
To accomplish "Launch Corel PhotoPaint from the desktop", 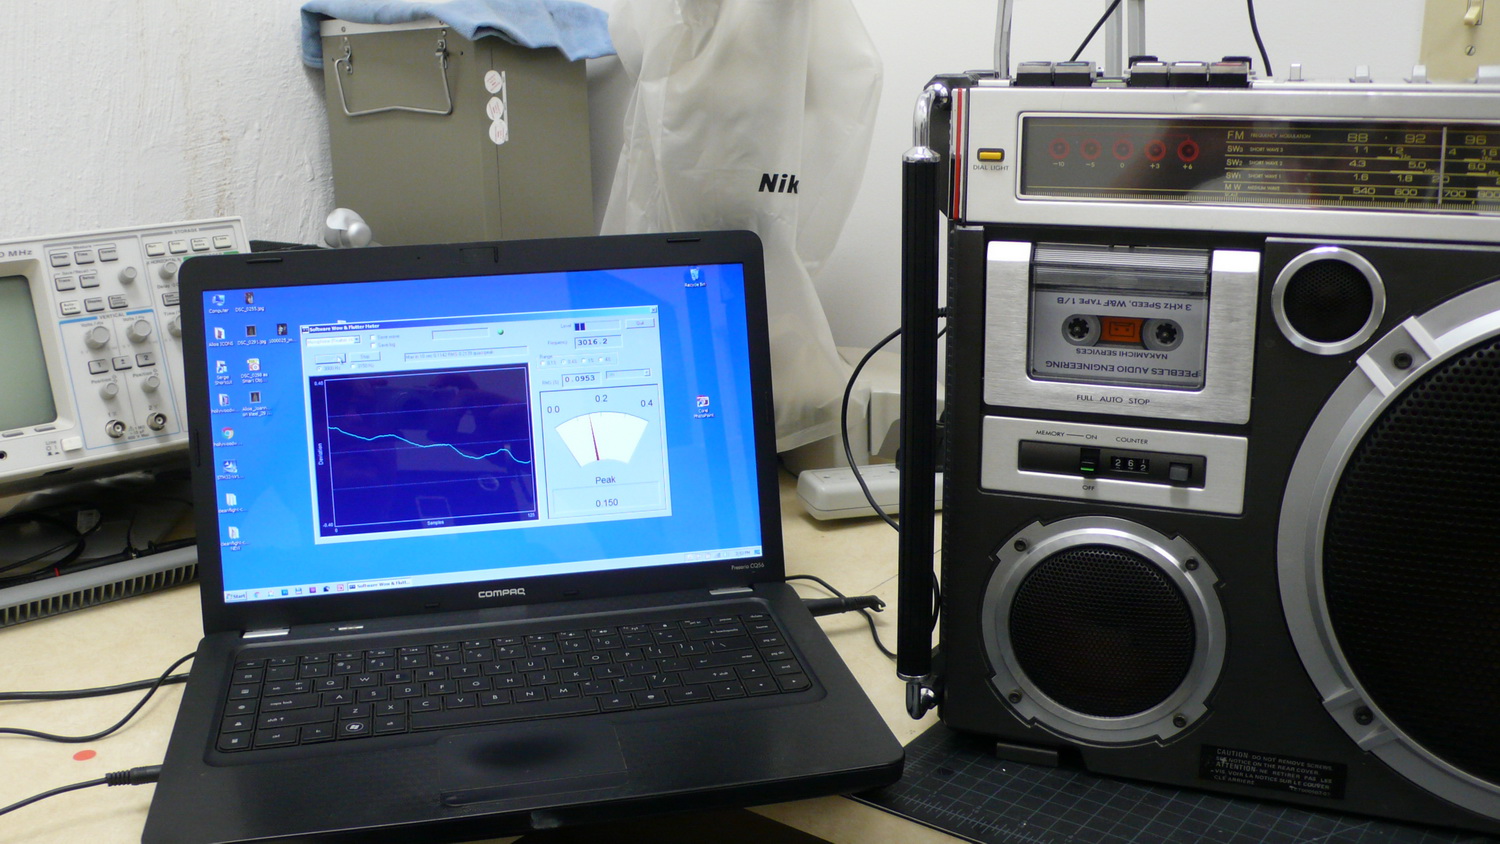I will (702, 406).
